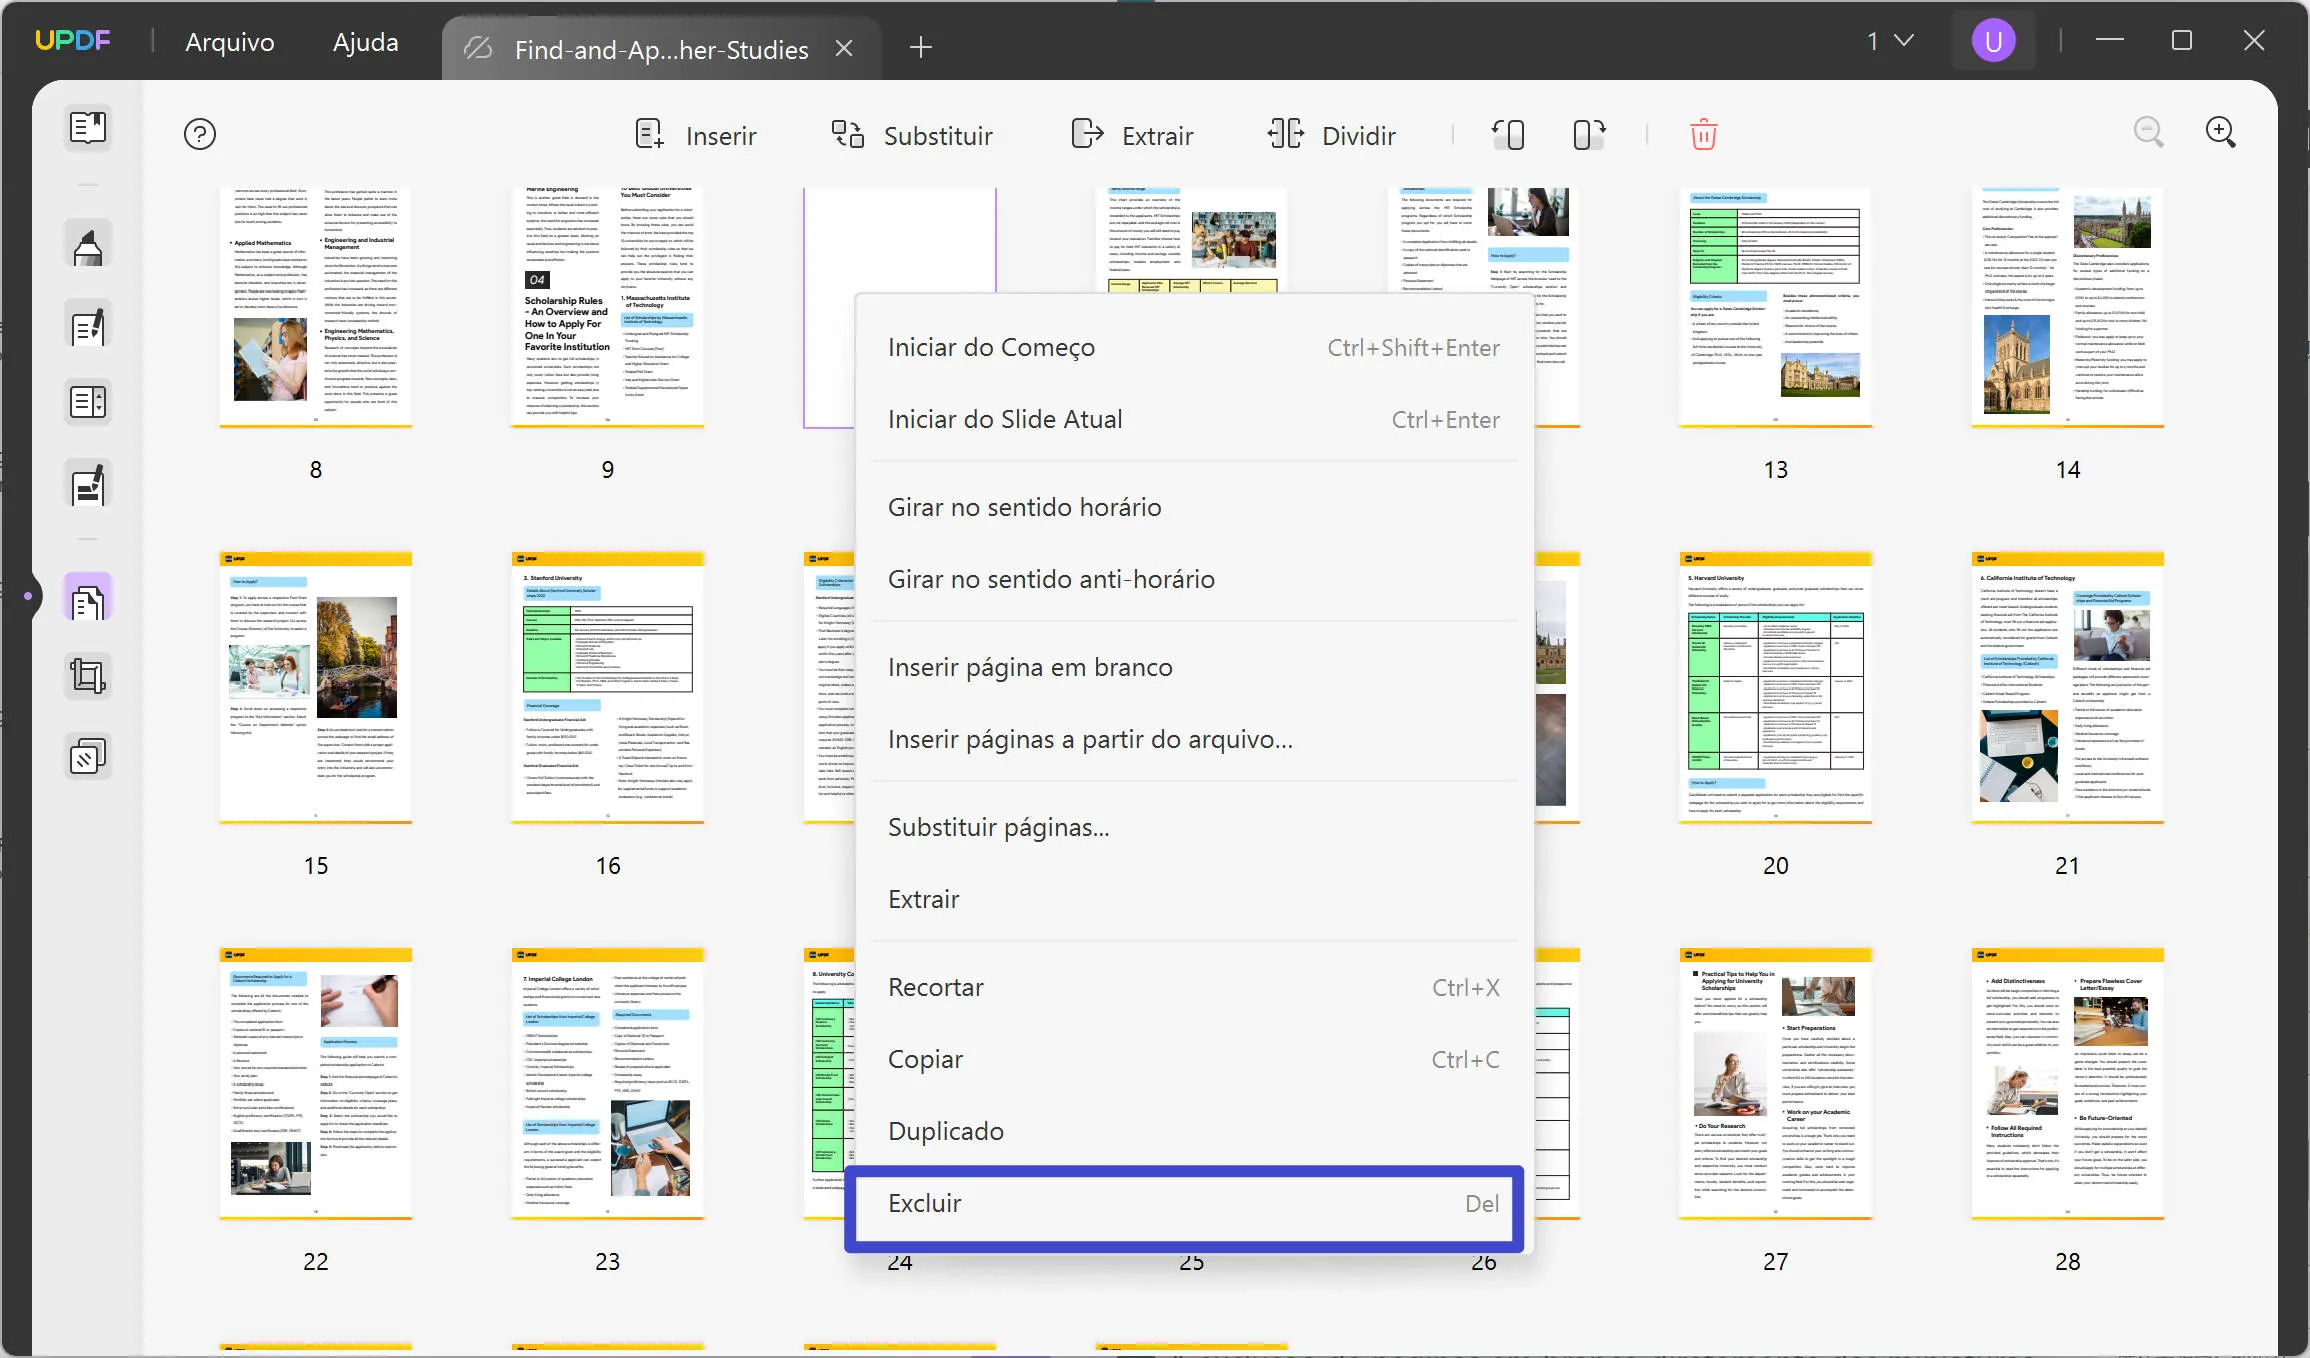Select the Organize Pages icon in sidebar
This screenshot has height=1358, width=2310.
[88, 597]
